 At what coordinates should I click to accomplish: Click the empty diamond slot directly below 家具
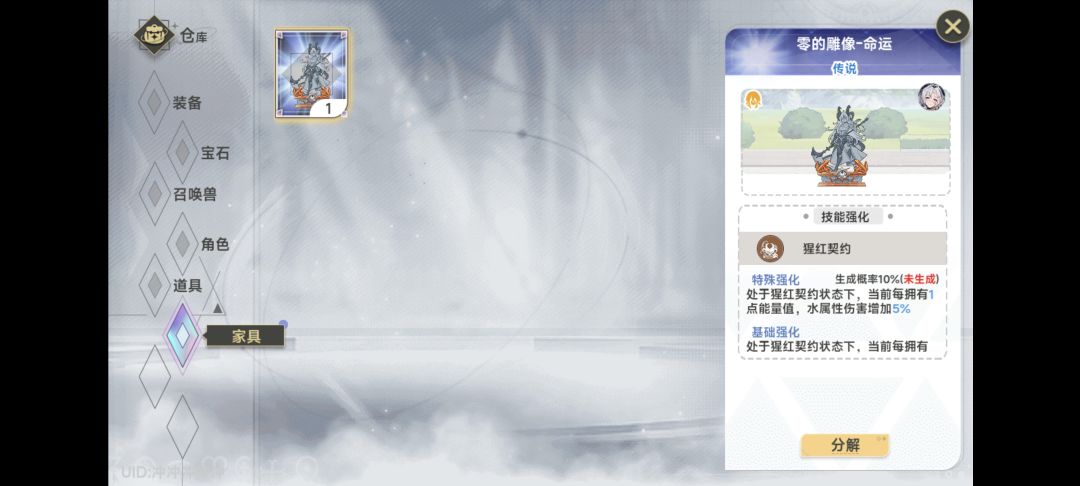click(x=154, y=377)
